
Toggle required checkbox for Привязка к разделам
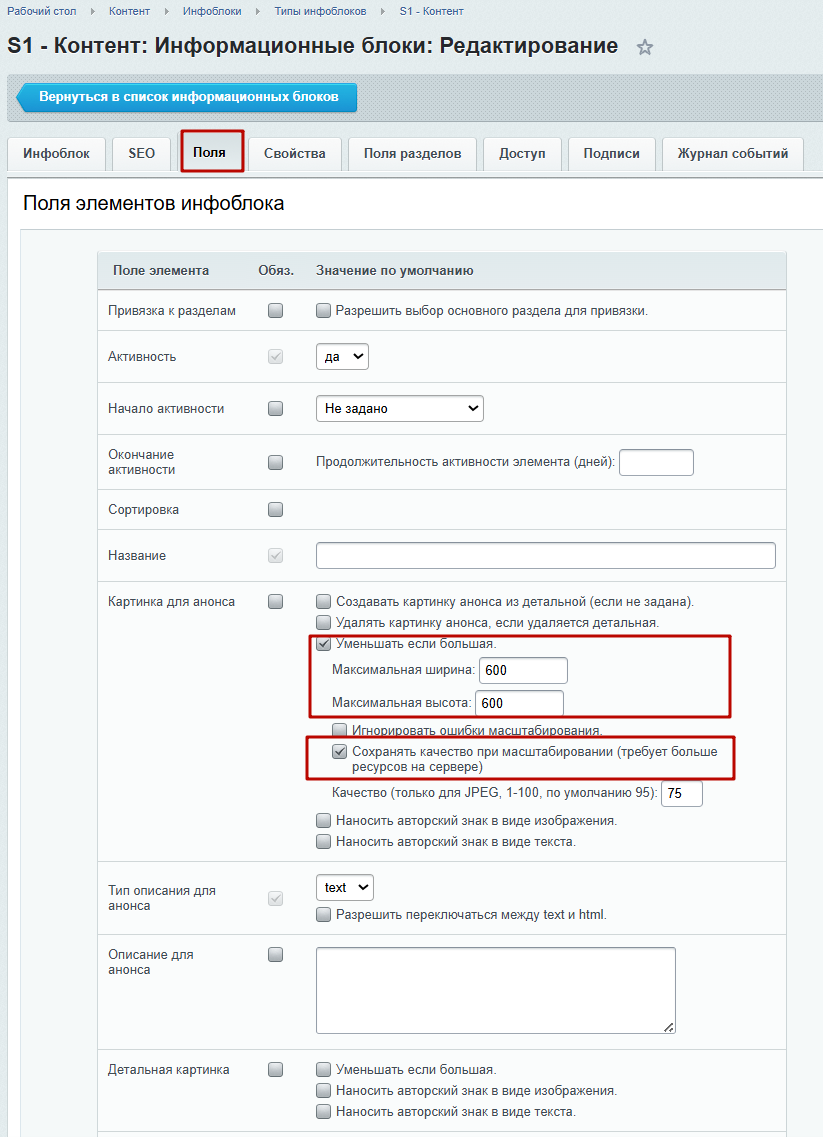point(276,311)
